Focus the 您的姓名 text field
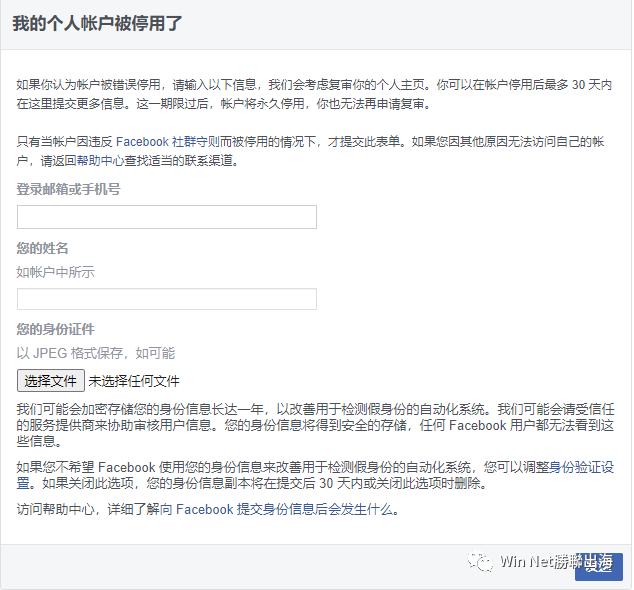 (x=167, y=299)
